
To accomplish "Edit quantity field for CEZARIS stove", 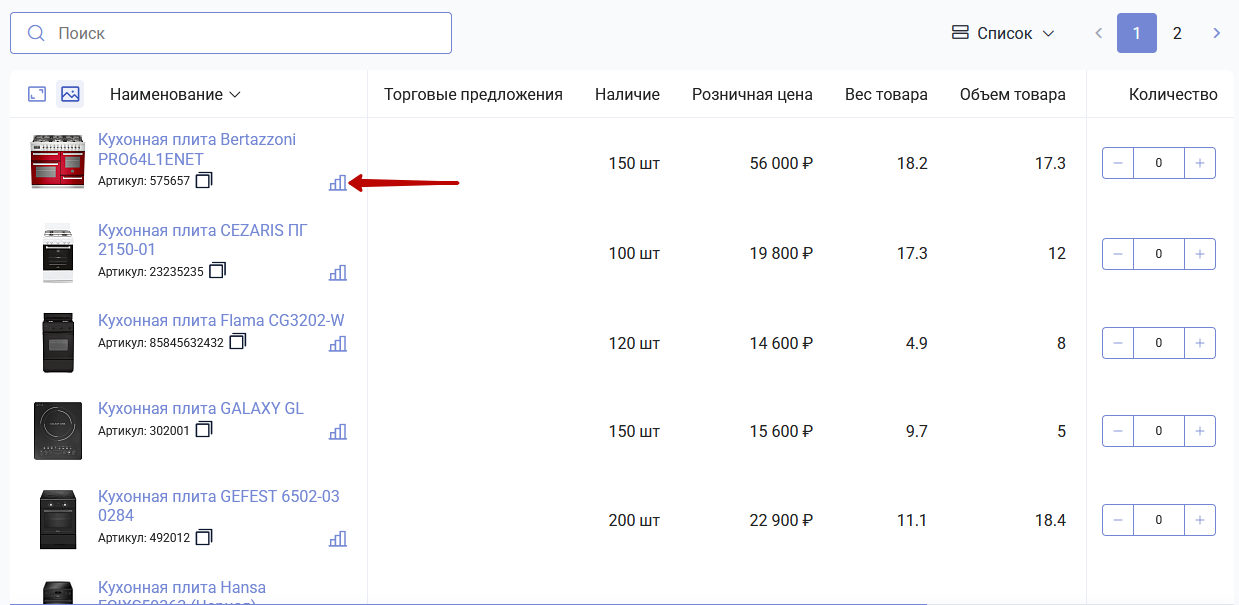I will (x=1159, y=254).
